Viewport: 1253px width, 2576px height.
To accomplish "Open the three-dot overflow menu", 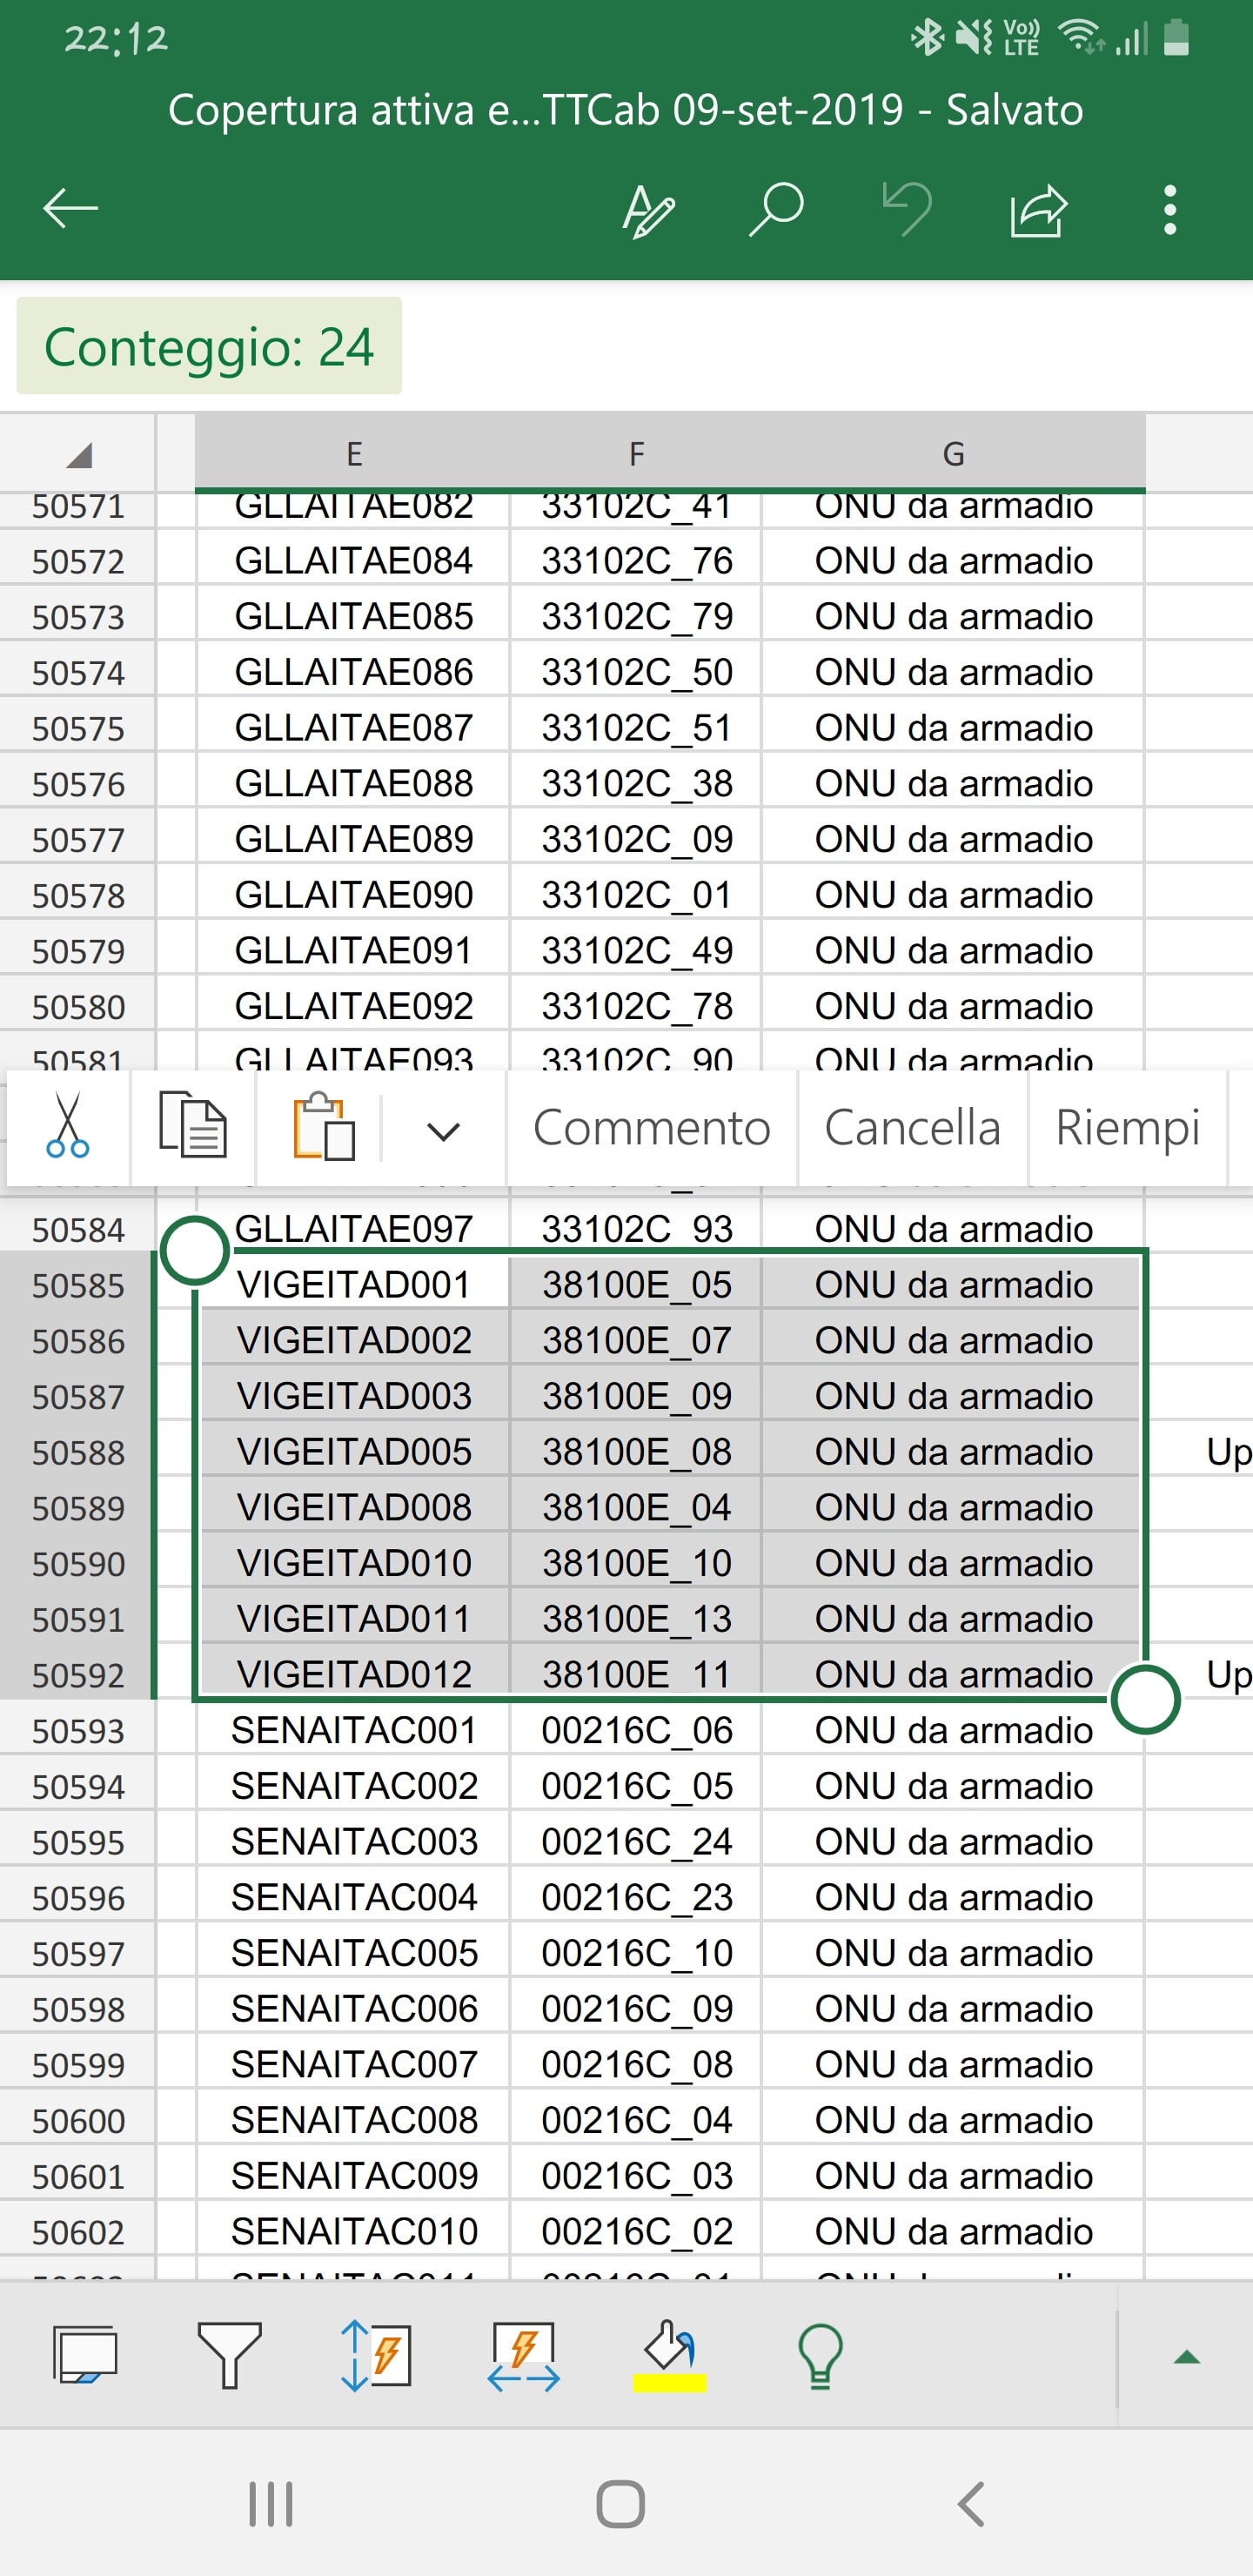I will pos(1169,210).
